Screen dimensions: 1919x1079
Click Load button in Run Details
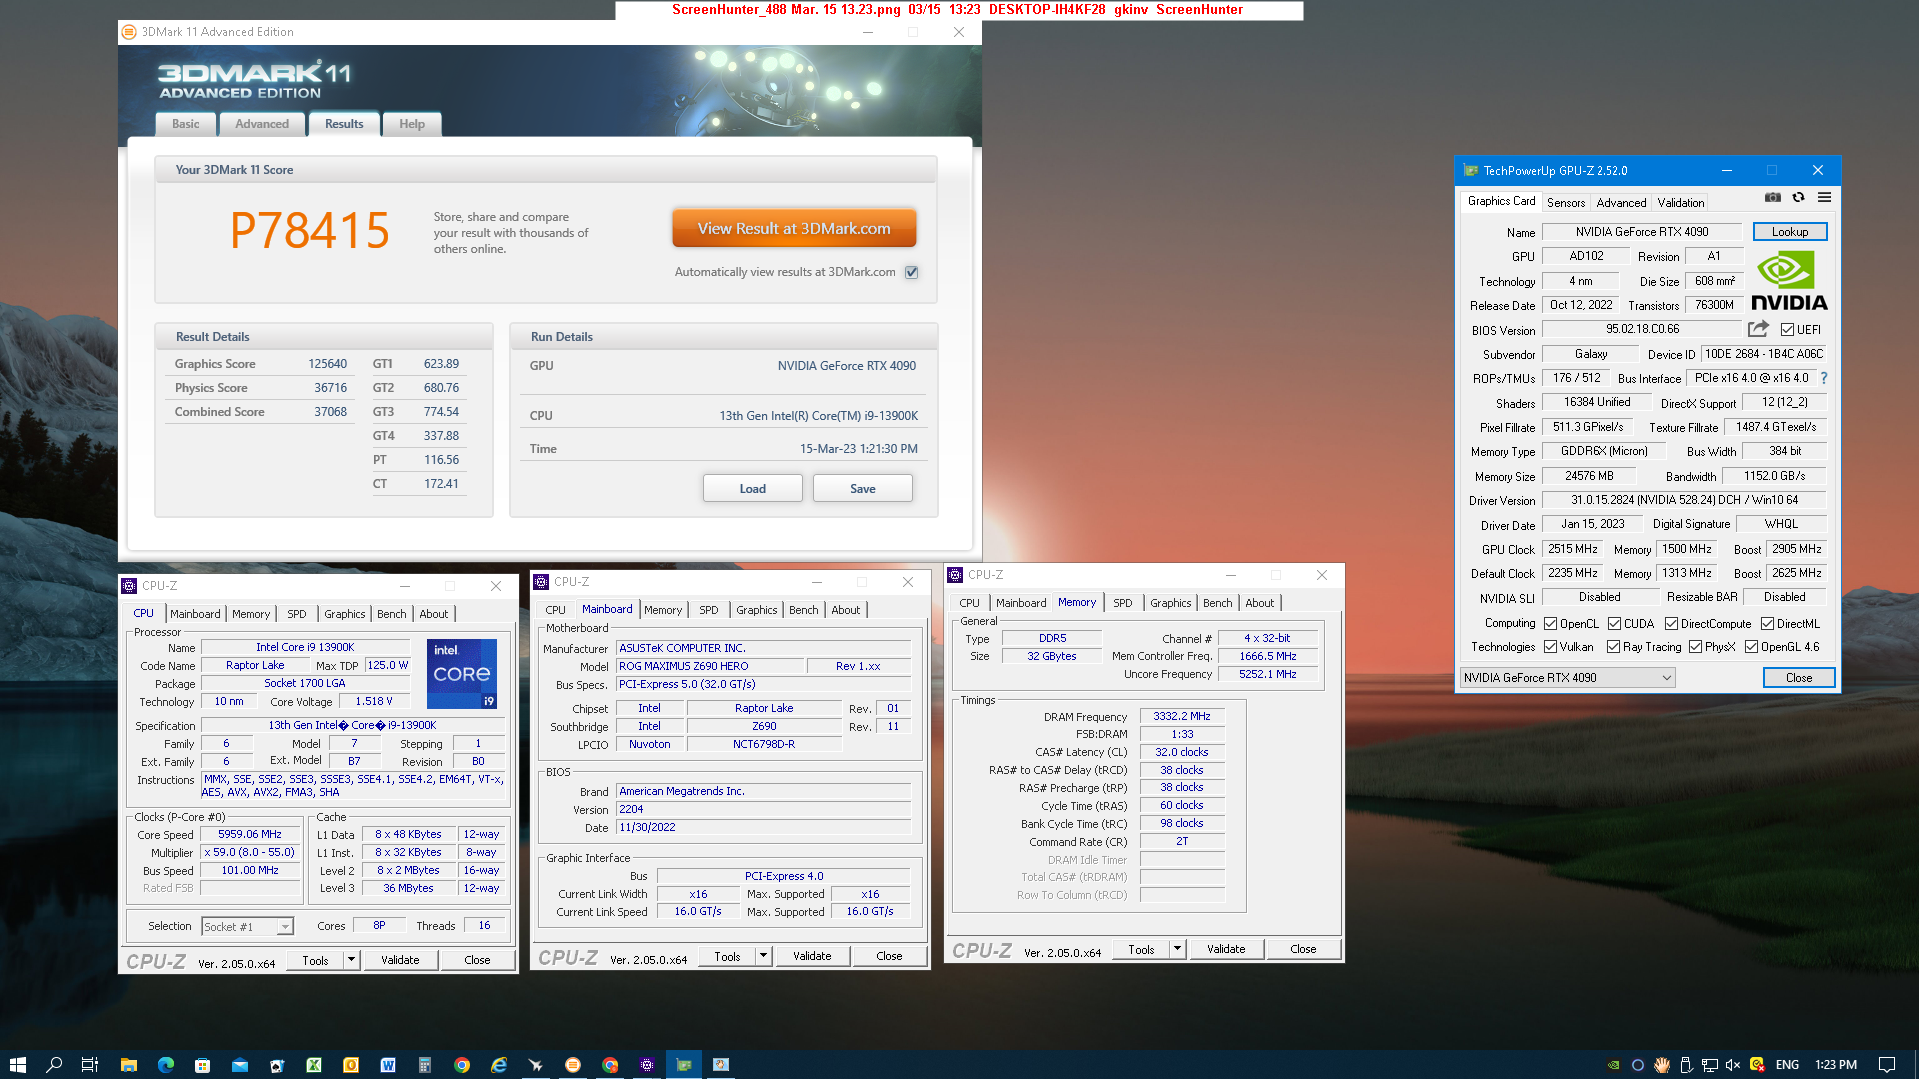coord(752,489)
